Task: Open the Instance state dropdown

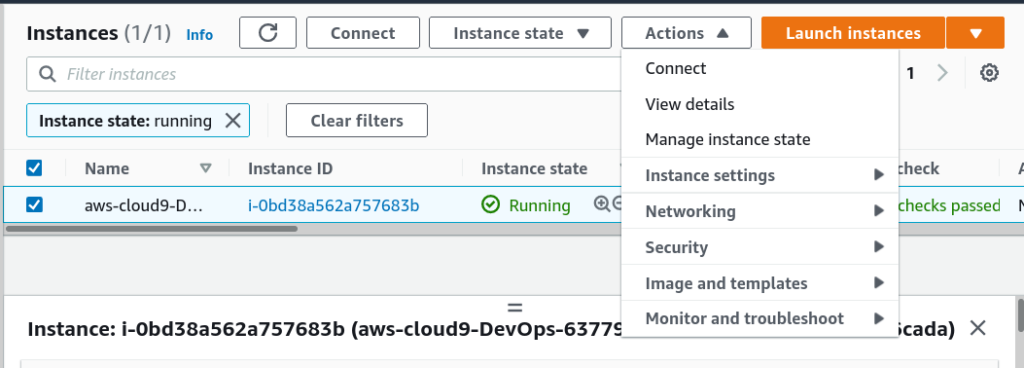Action: [x=520, y=33]
